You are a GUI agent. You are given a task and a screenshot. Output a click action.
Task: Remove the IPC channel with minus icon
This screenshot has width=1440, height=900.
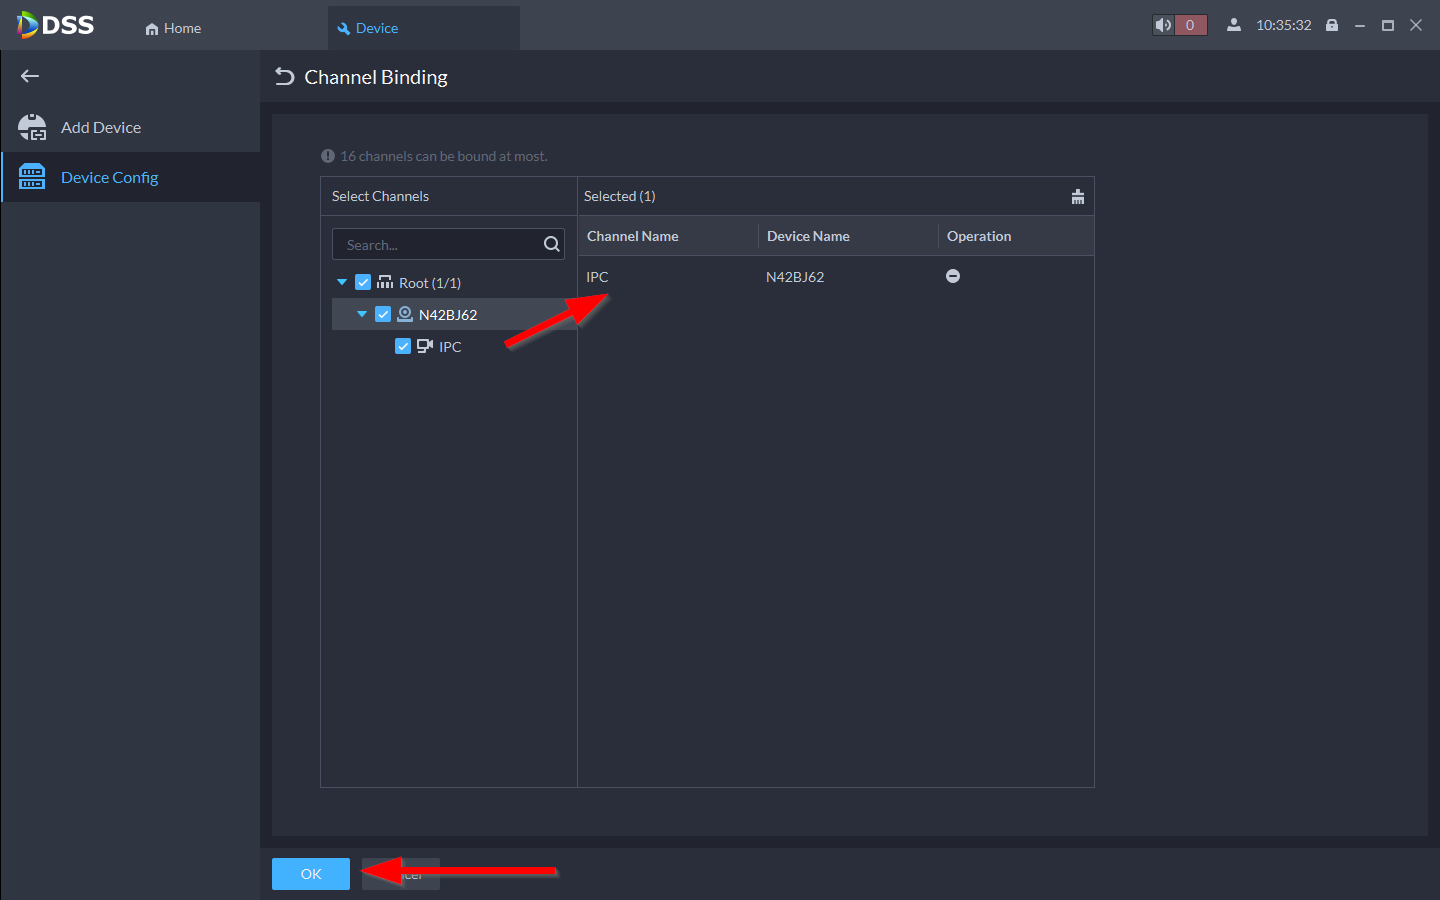point(953,276)
